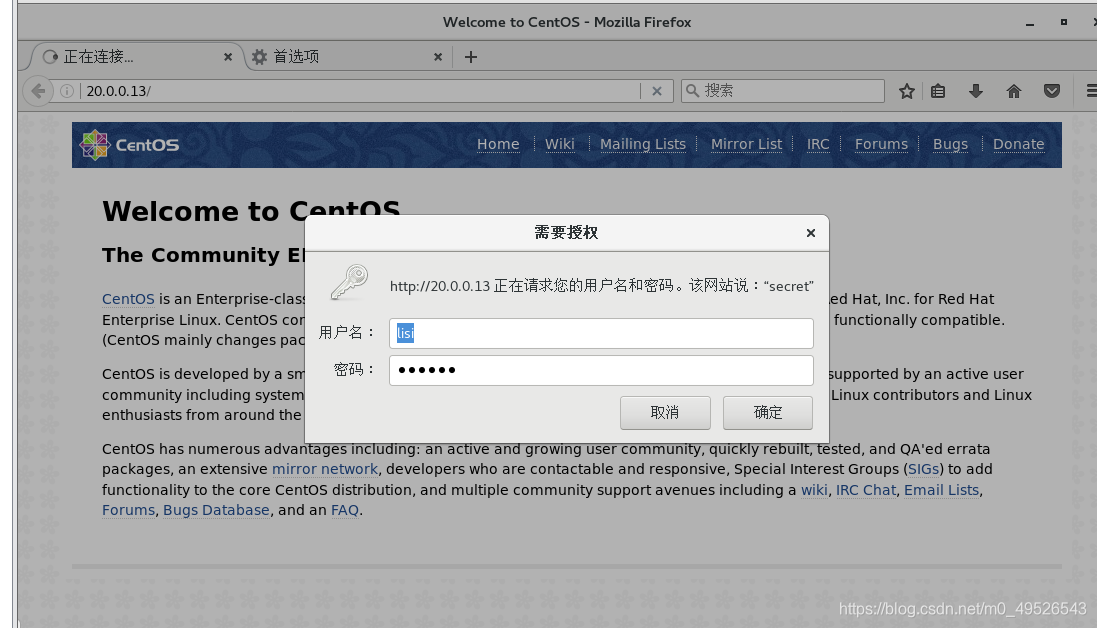
Task: Click the Welcome to CentOS heading
Action: (251, 211)
